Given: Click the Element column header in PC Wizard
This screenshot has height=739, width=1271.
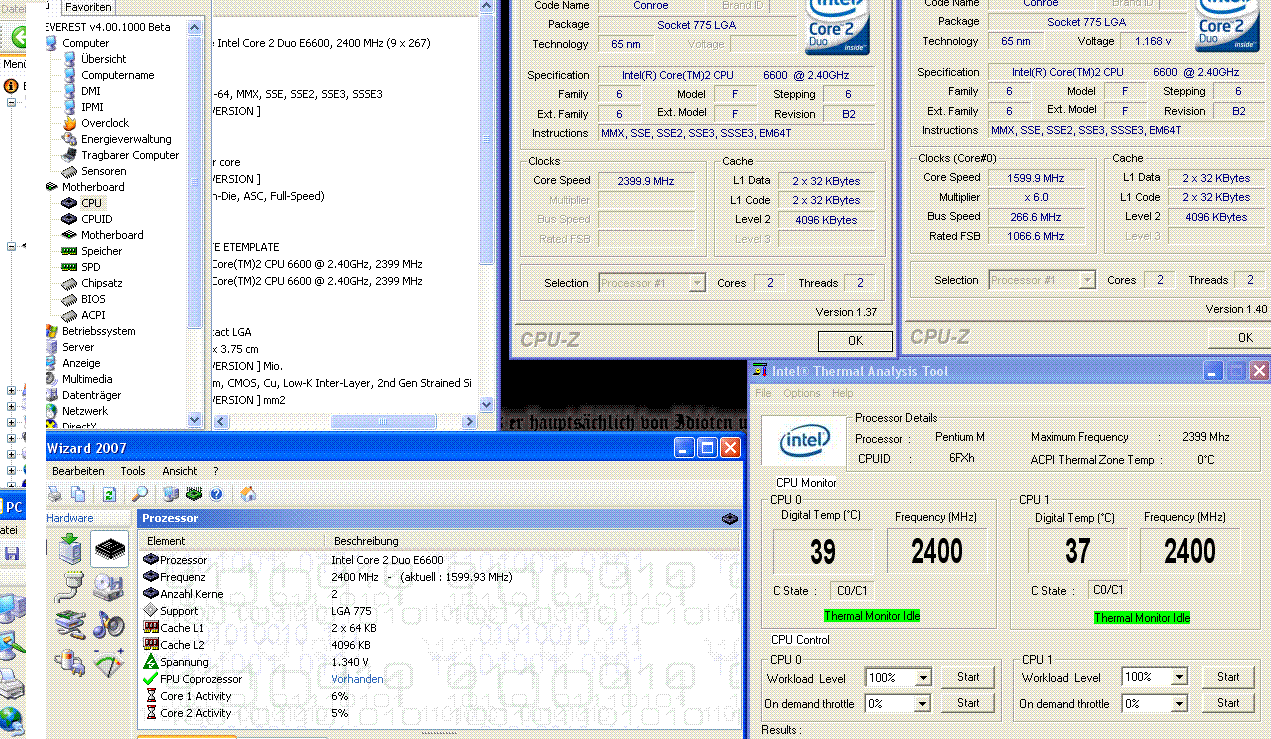Looking at the screenshot, I should tap(234, 541).
